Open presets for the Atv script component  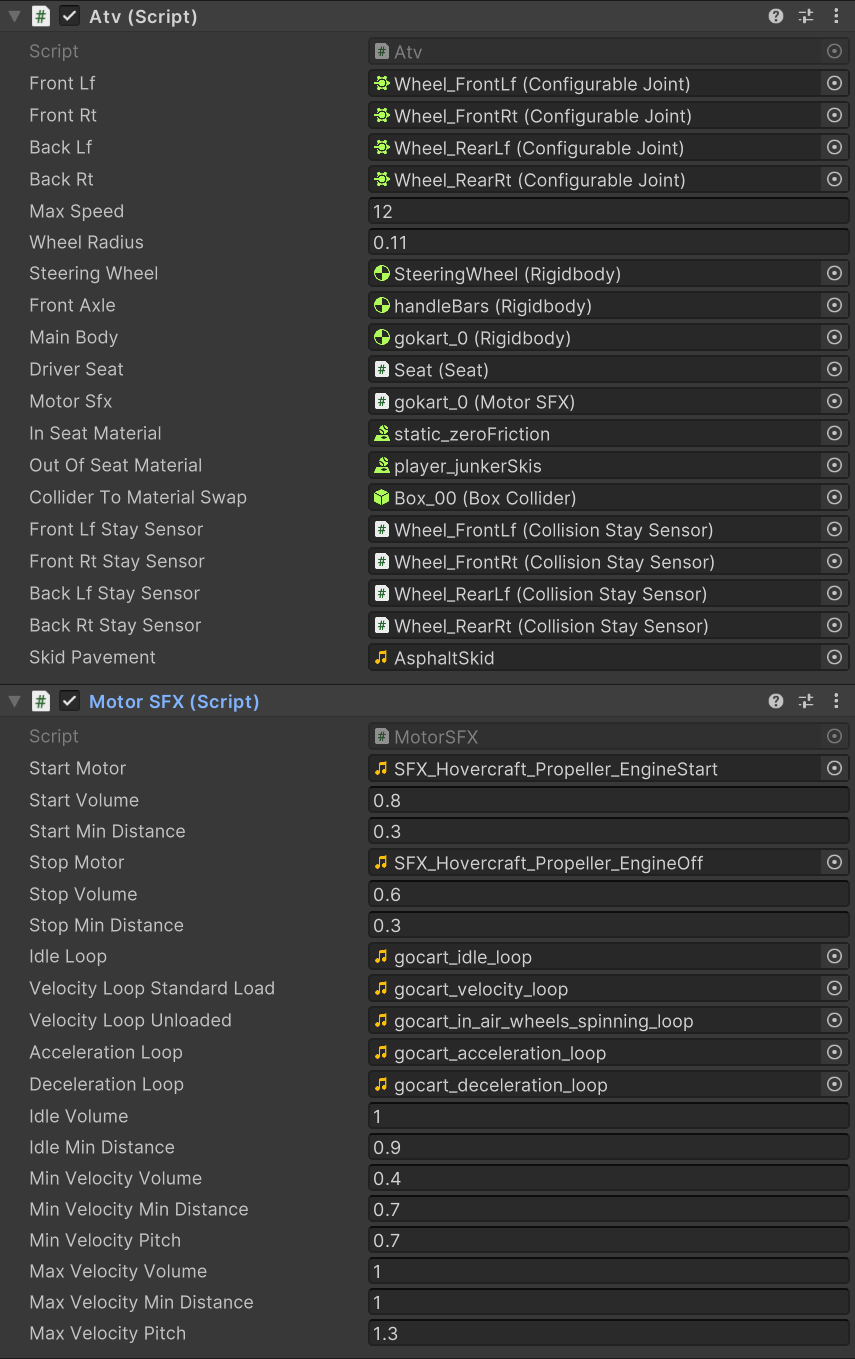point(806,16)
